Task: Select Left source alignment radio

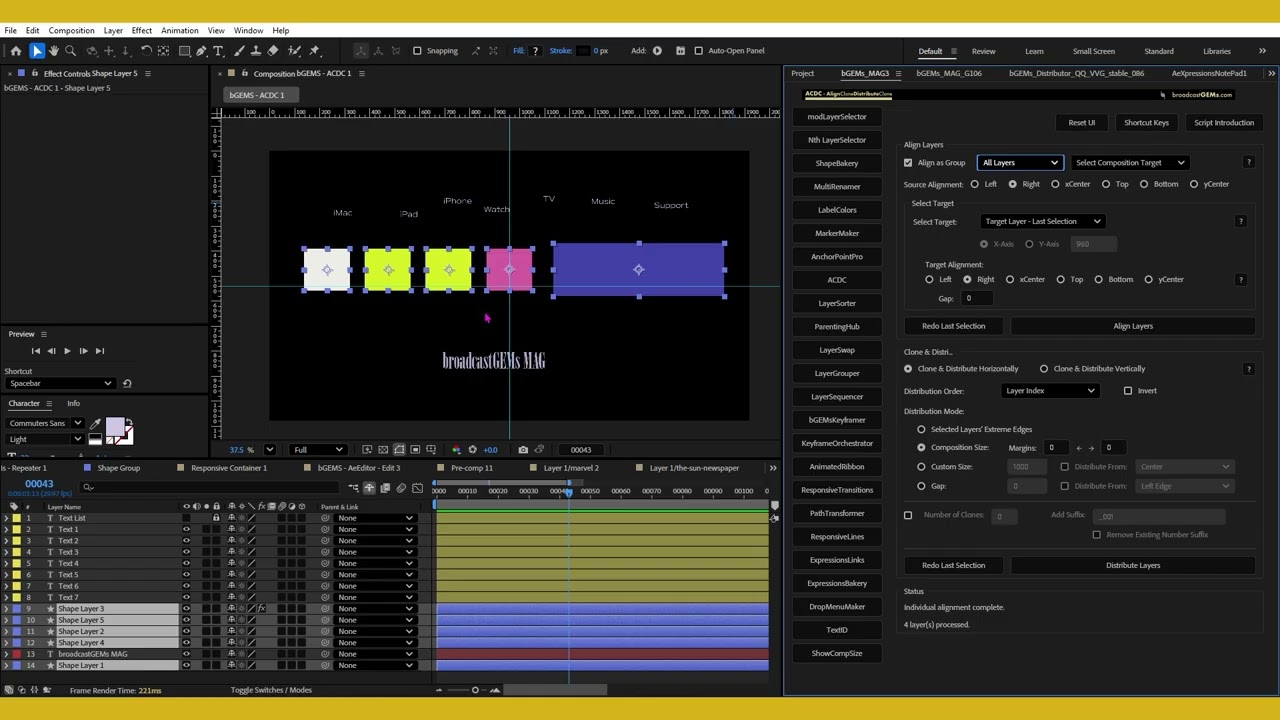Action: pos(974,184)
